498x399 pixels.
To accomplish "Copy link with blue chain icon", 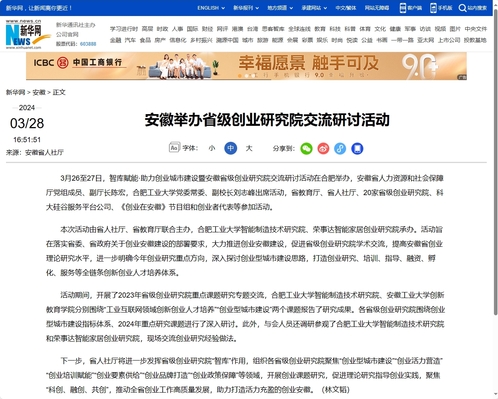I will click(340, 148).
